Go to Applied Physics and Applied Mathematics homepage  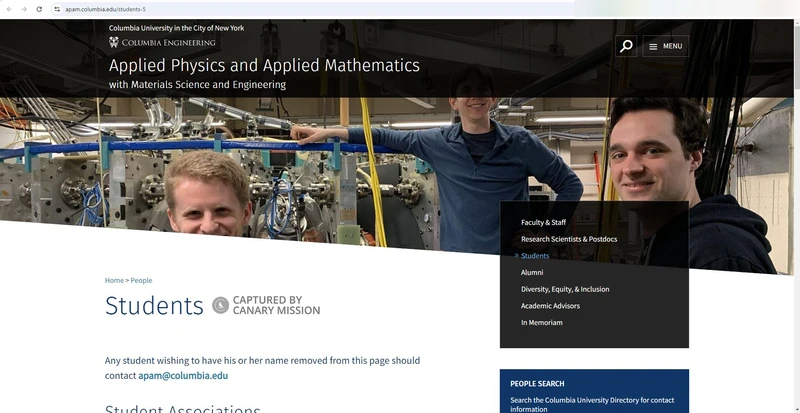click(264, 66)
